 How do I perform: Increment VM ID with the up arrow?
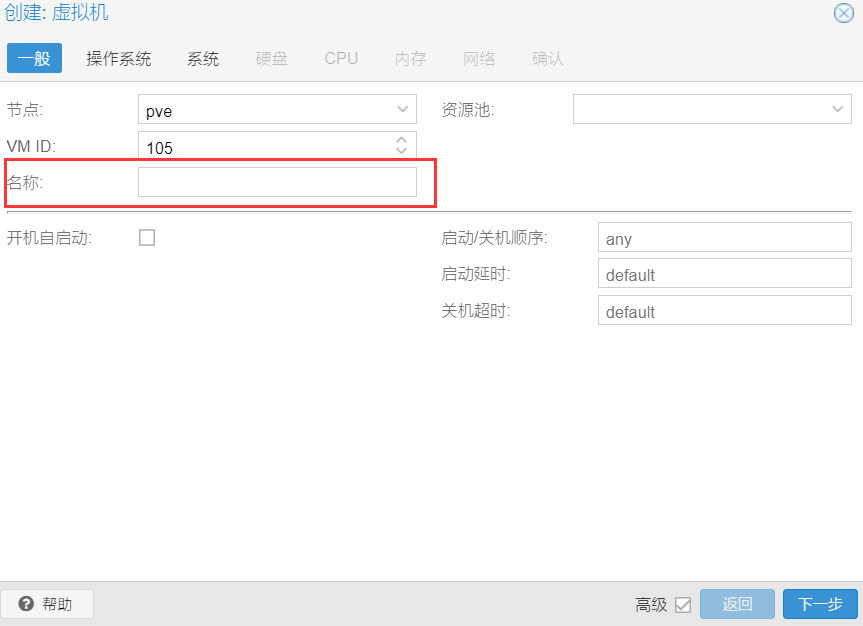[402, 140]
